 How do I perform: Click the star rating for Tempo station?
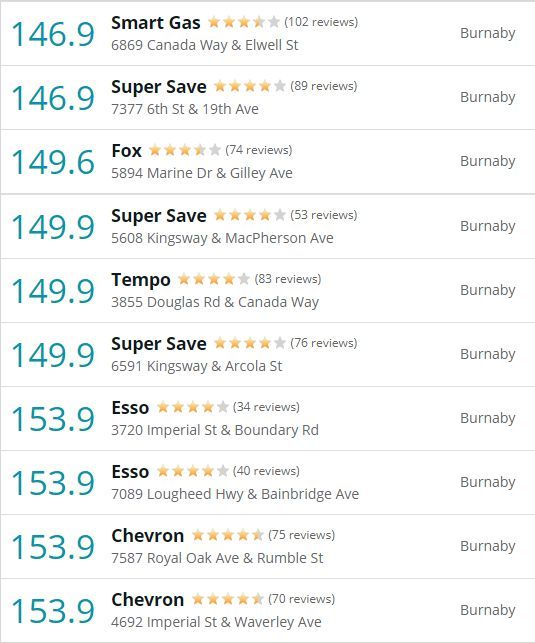tap(214, 279)
